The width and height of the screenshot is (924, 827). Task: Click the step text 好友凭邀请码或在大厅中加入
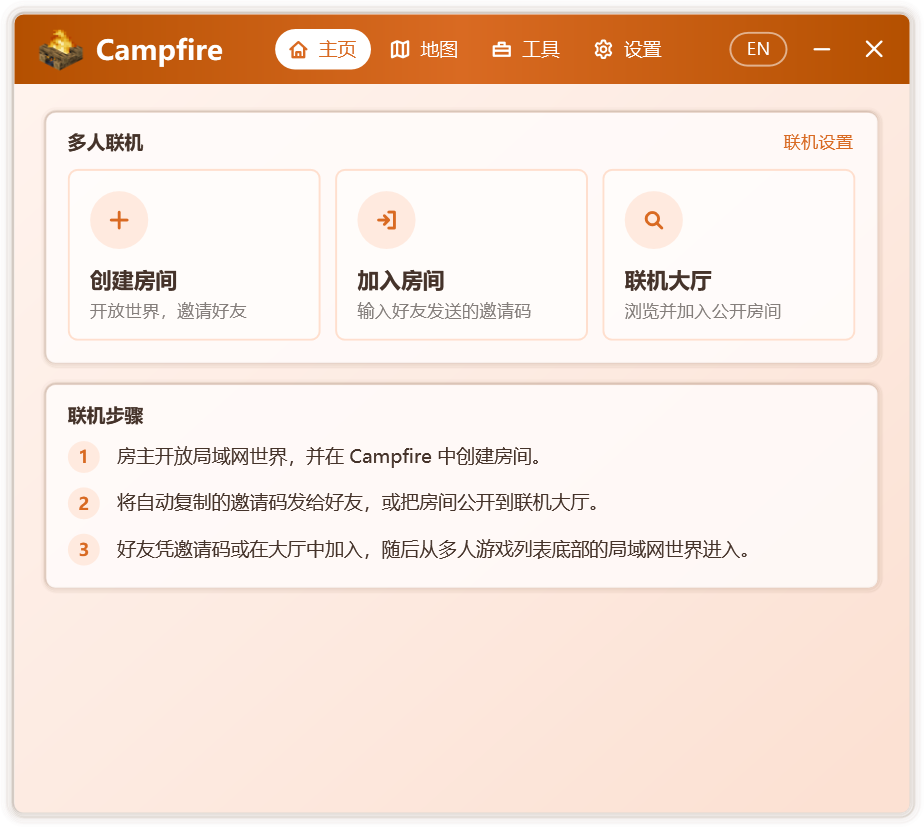coord(240,549)
